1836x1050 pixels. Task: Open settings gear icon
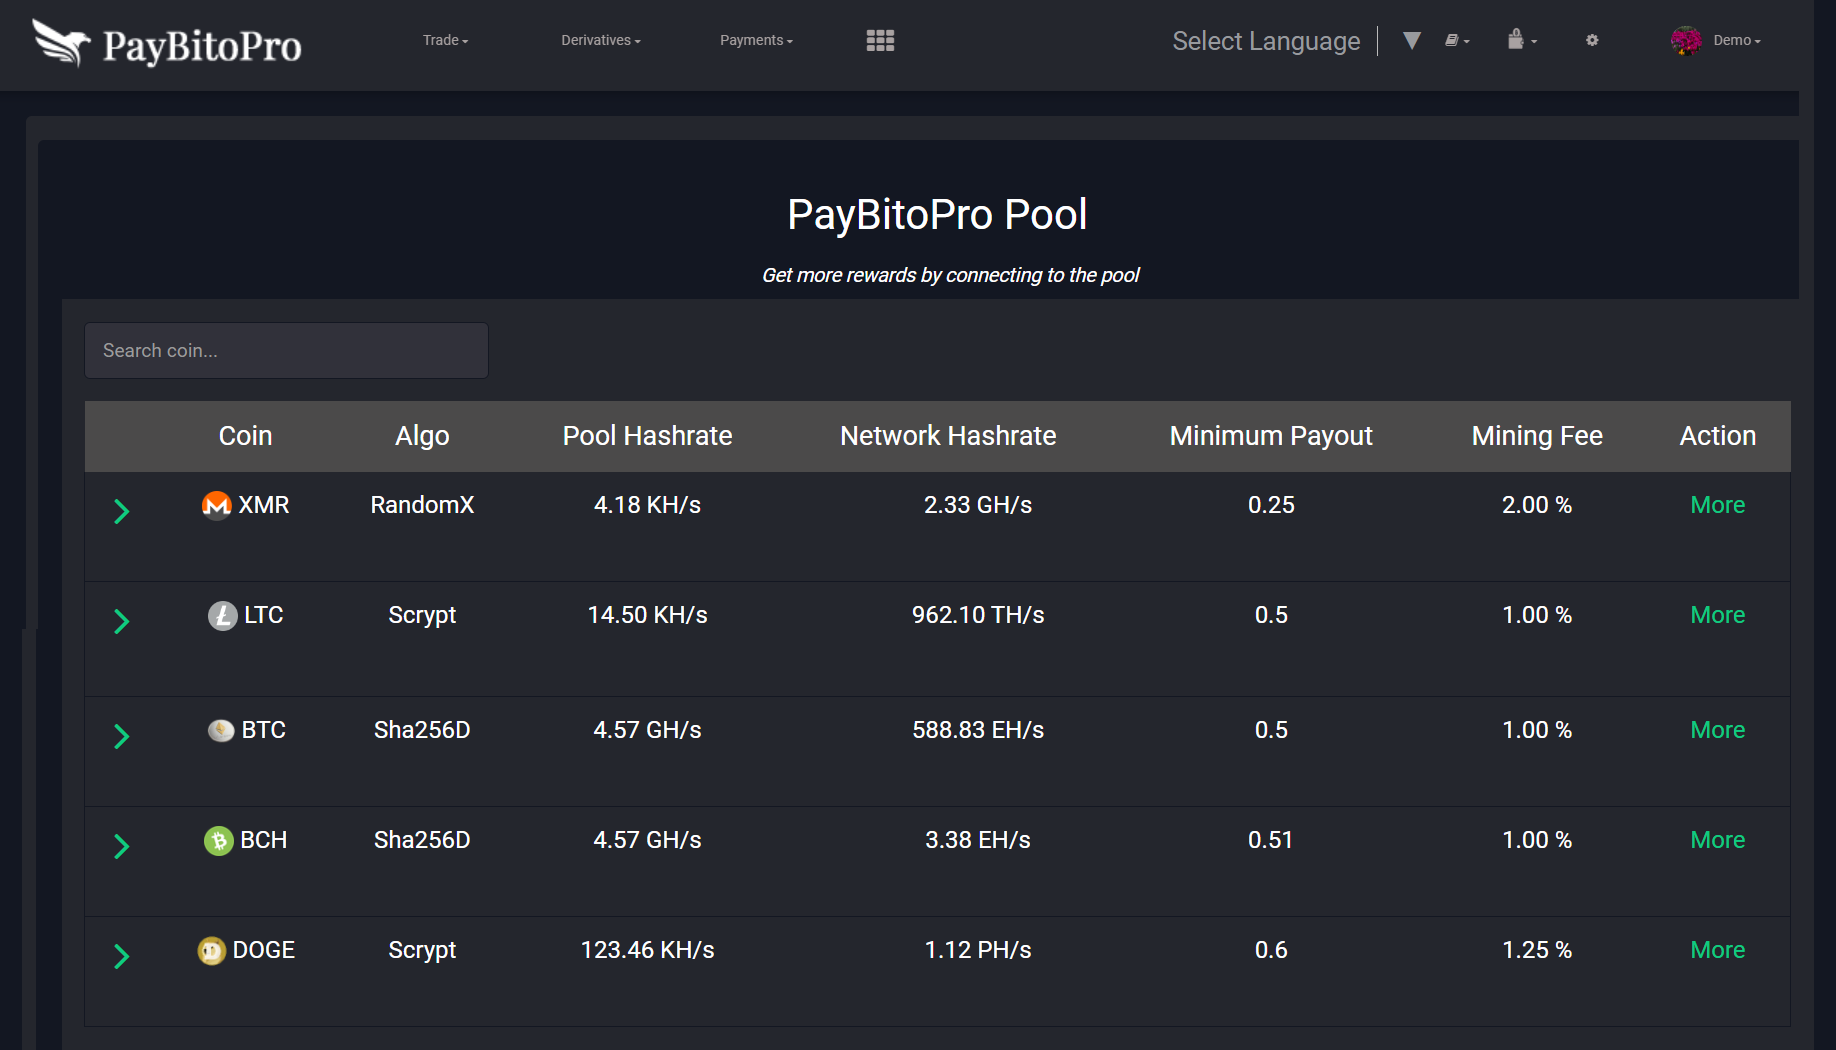1592,40
